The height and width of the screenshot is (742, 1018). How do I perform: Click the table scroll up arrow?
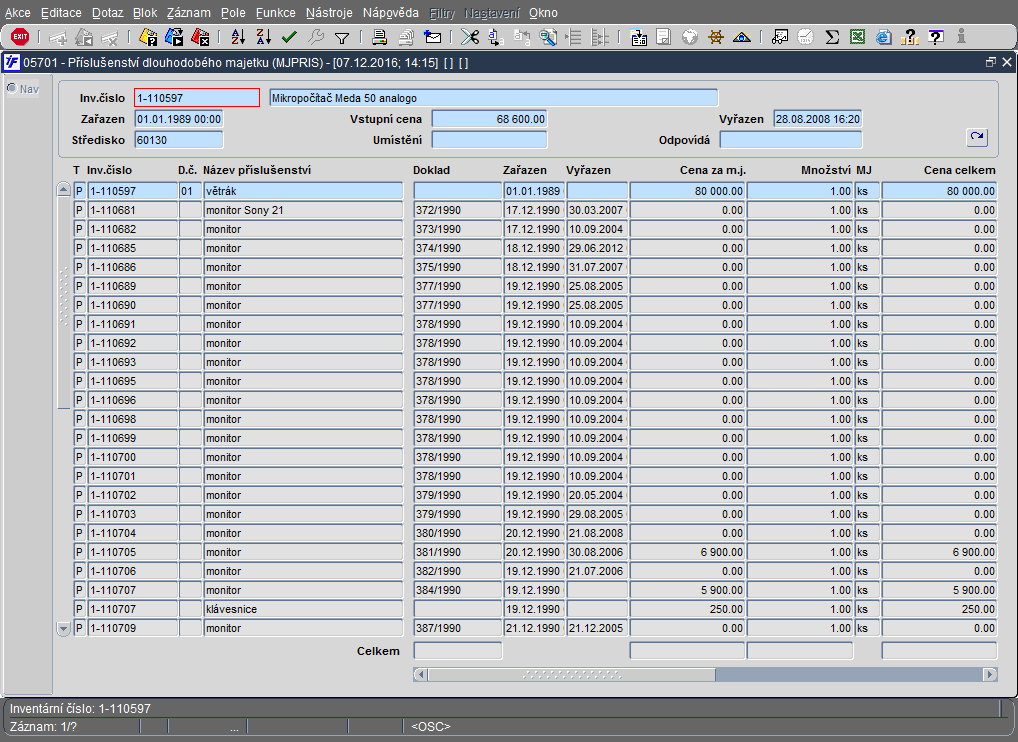[x=63, y=190]
